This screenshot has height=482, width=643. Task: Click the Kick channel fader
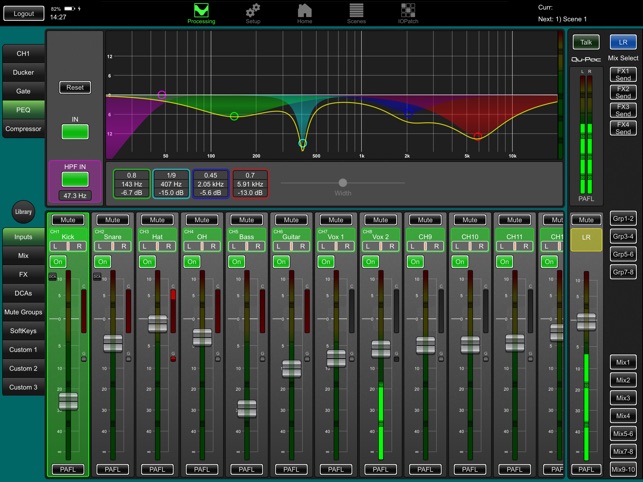point(68,401)
